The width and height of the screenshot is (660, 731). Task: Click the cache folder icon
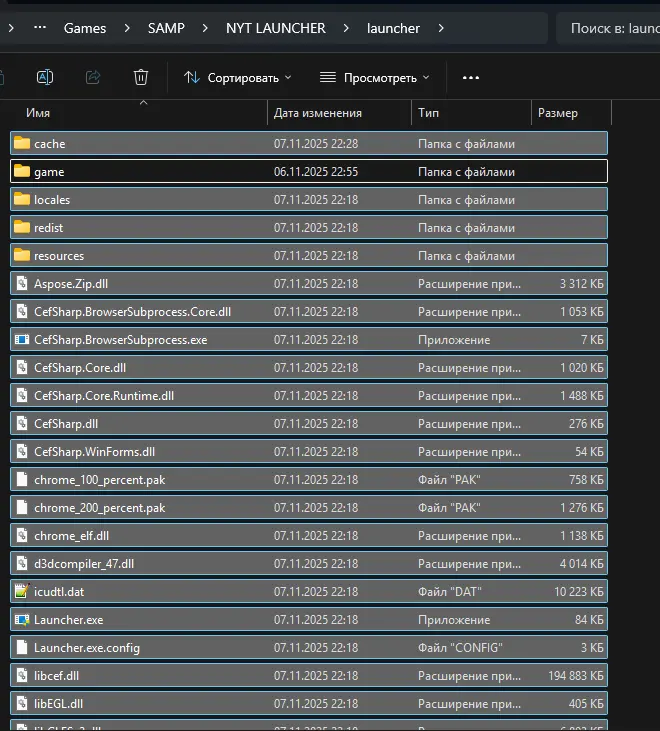tap(22, 144)
